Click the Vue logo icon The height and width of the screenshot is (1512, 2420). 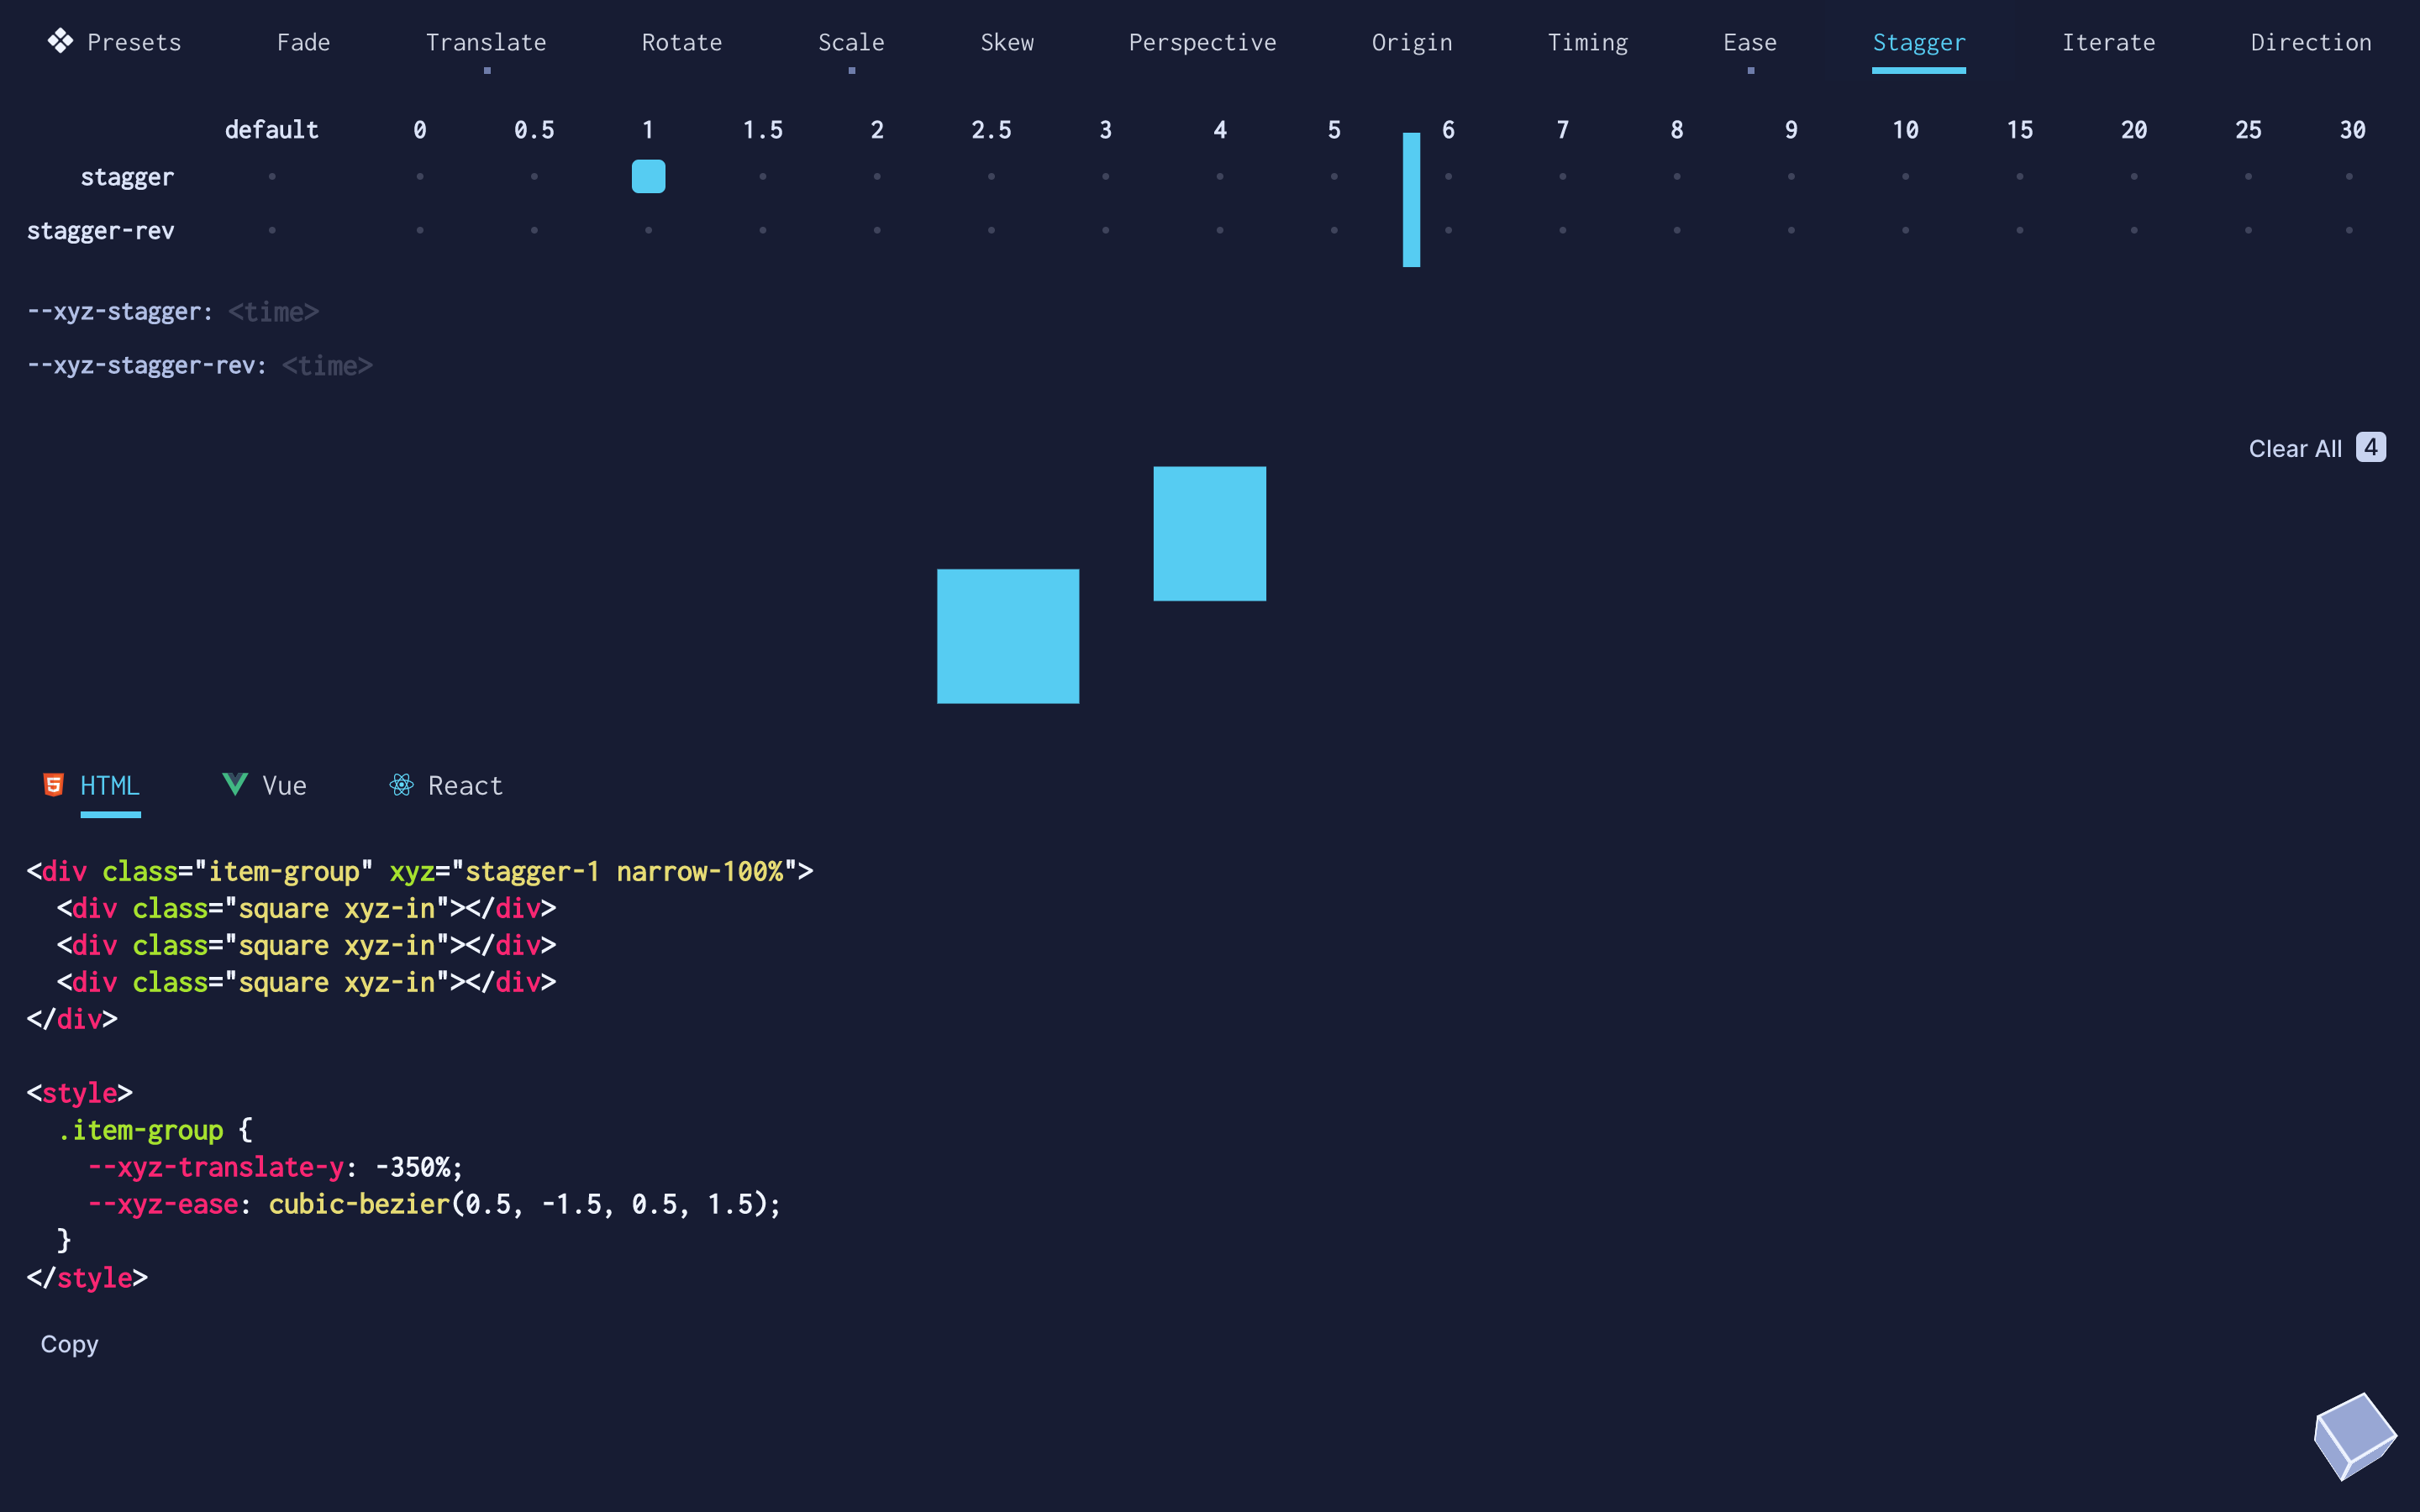tap(235, 784)
